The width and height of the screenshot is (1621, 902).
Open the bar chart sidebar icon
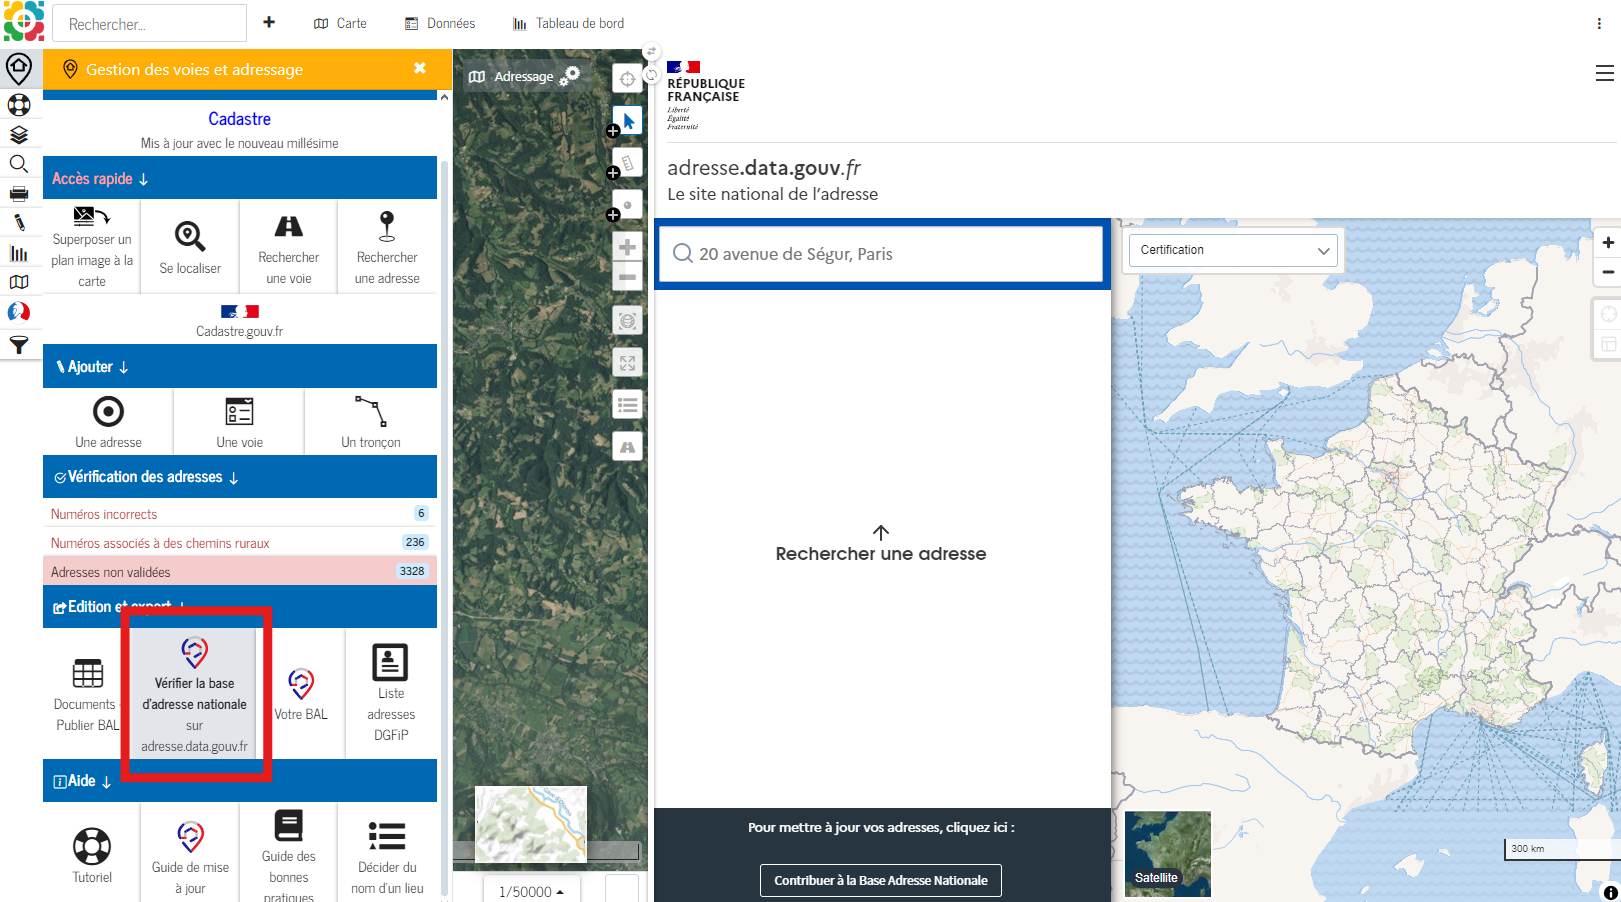click(x=19, y=253)
